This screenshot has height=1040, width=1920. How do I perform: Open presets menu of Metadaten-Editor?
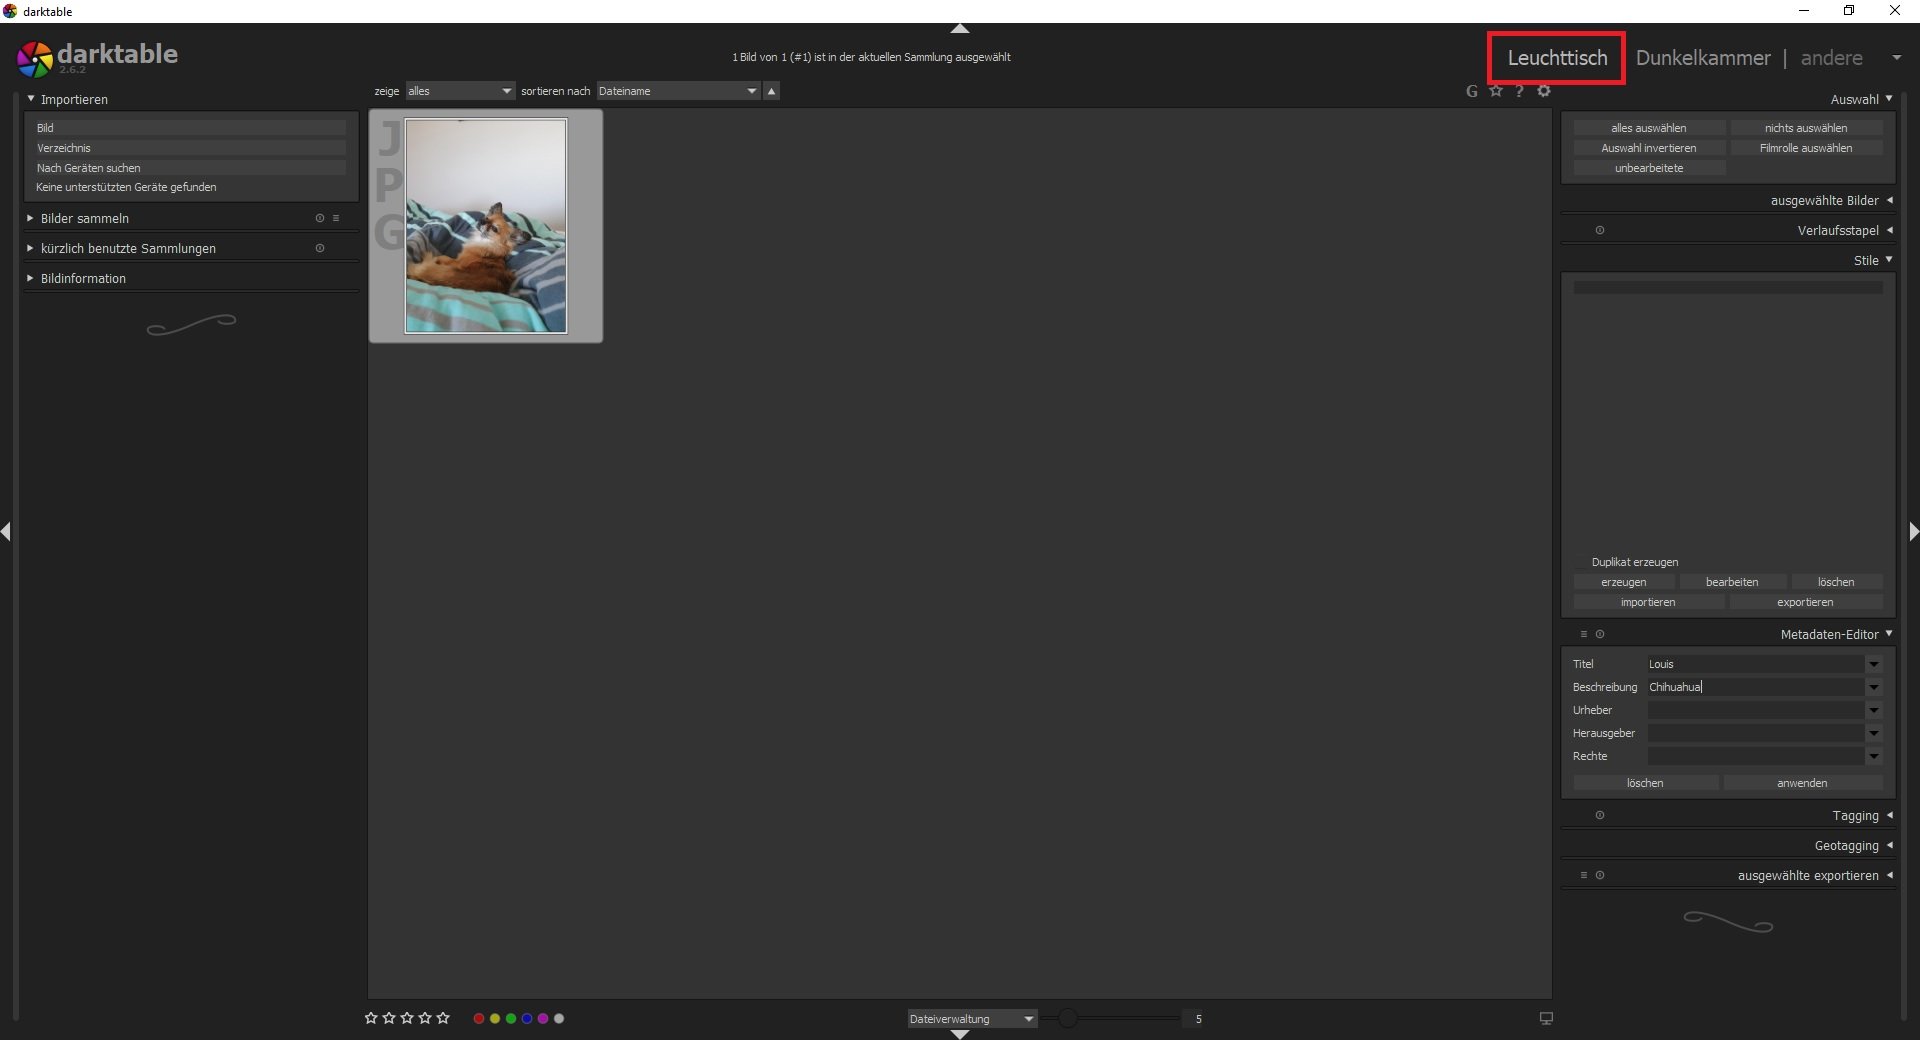pyautogui.click(x=1584, y=634)
